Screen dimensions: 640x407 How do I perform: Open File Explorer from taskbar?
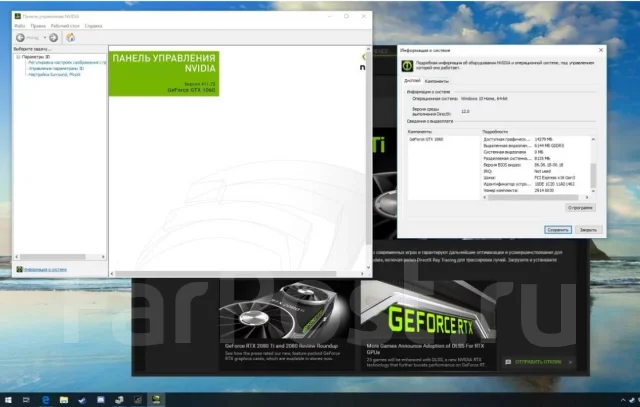pos(64,400)
